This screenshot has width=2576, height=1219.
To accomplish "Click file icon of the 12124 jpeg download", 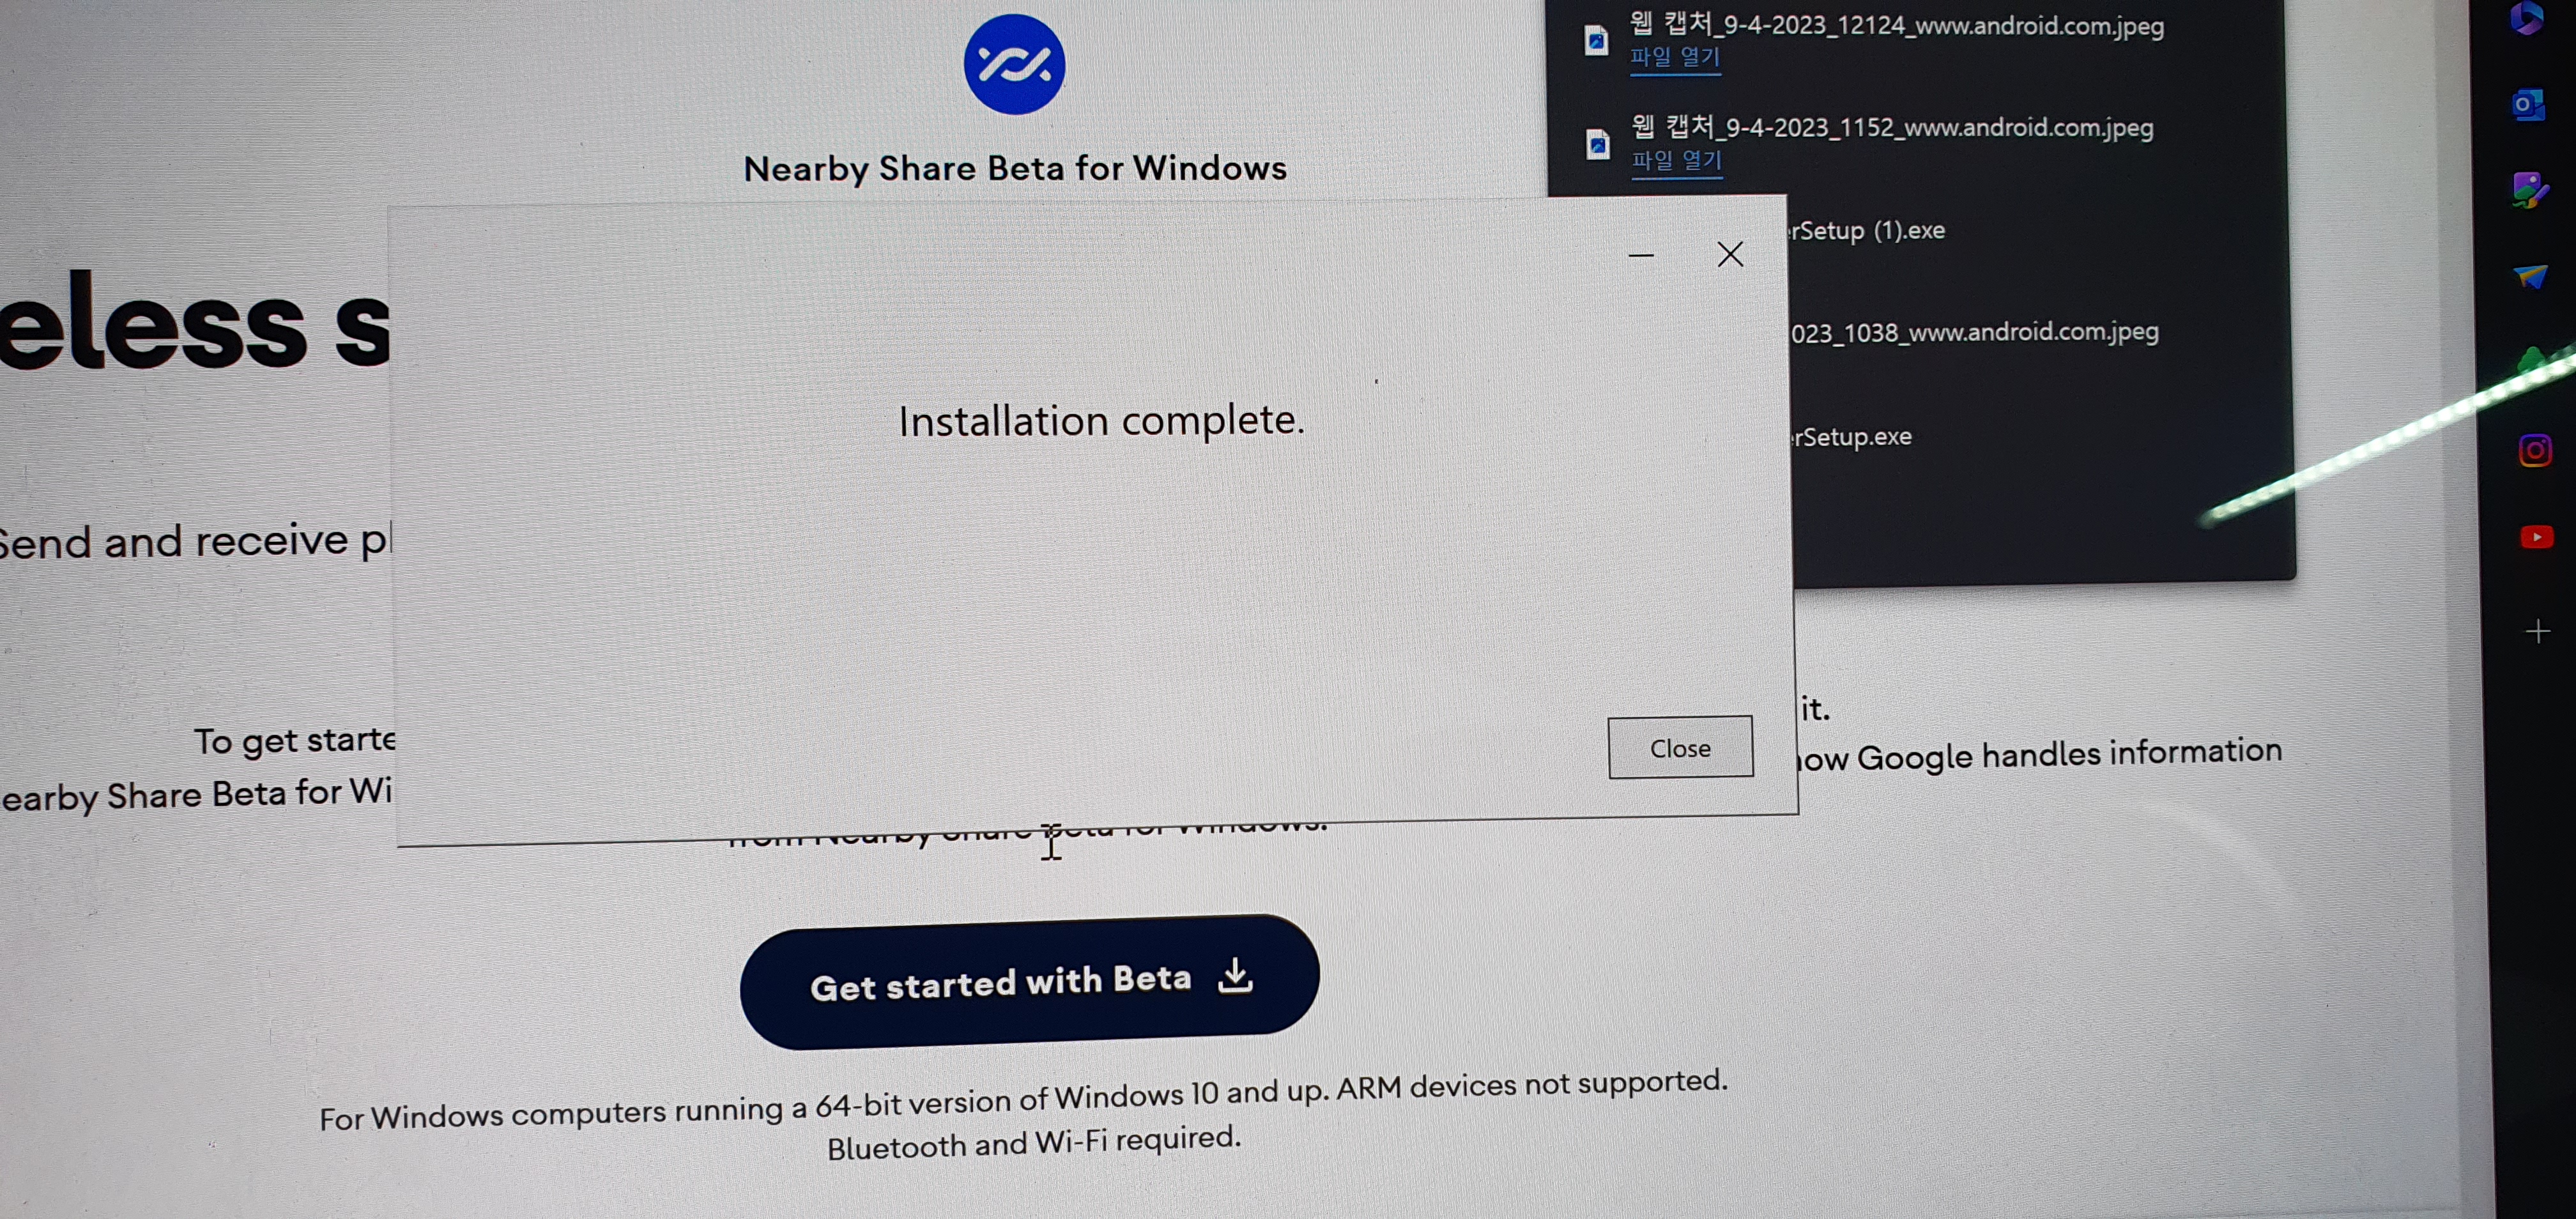I will (1596, 41).
